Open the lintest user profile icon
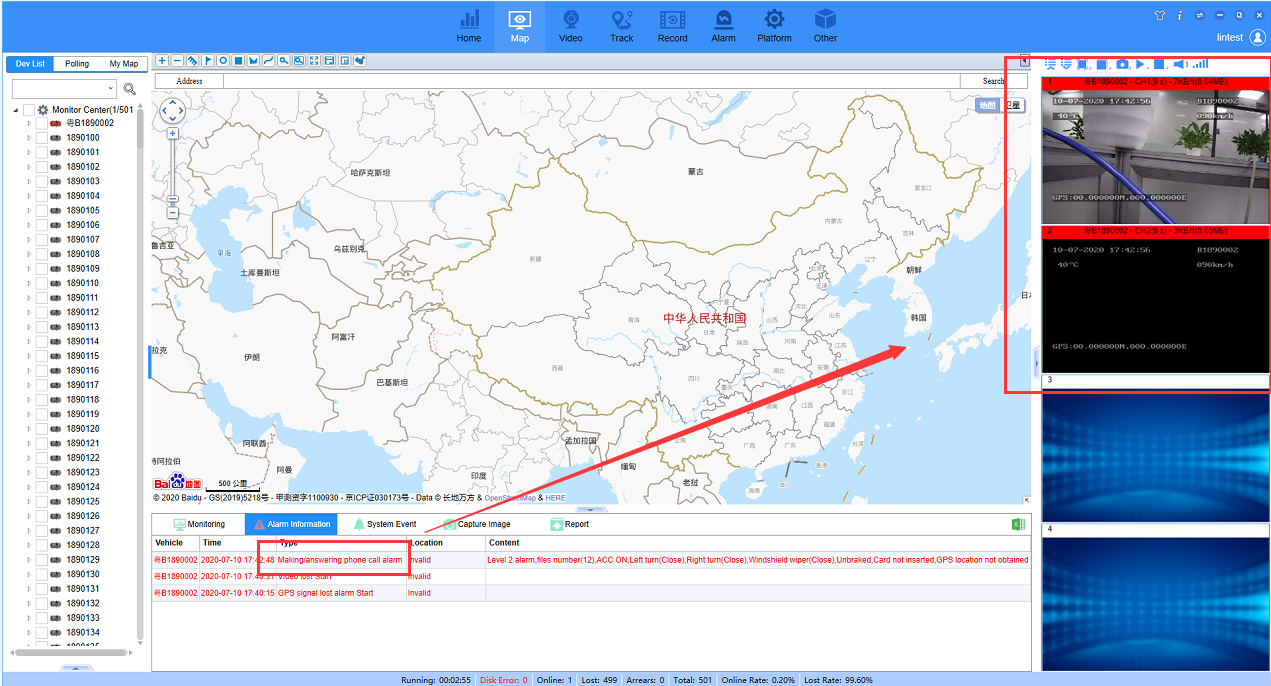 1257,38
